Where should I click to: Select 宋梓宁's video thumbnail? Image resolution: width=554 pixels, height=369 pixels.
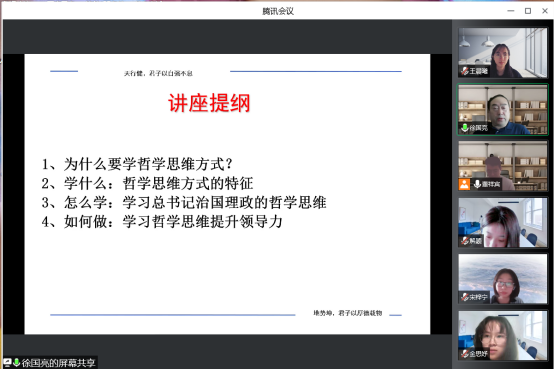[x=502, y=279]
